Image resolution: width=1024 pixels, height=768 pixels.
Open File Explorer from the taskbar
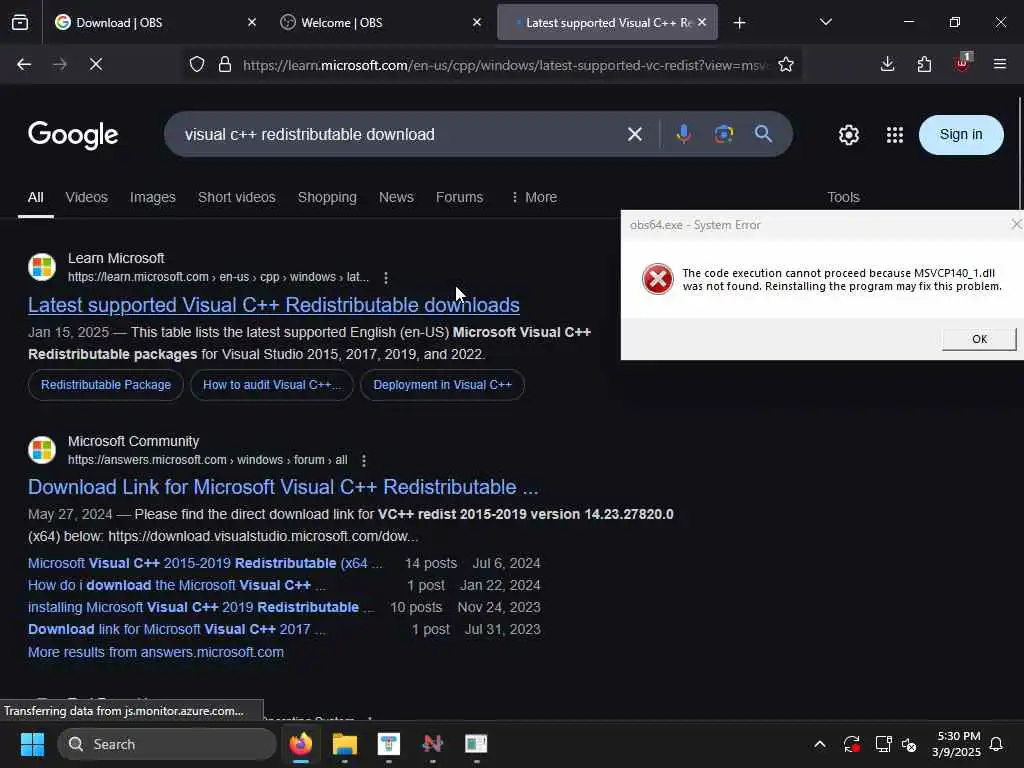(x=344, y=744)
